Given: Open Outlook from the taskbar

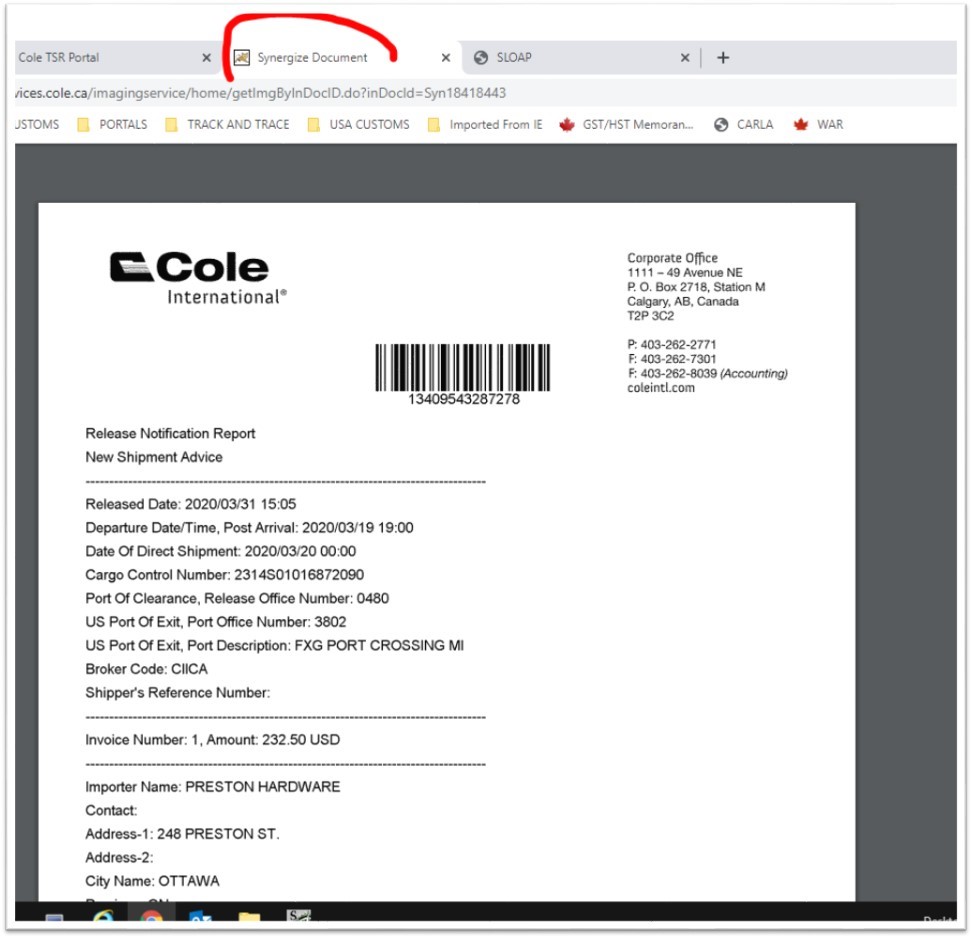Looking at the screenshot, I should pos(200,916).
